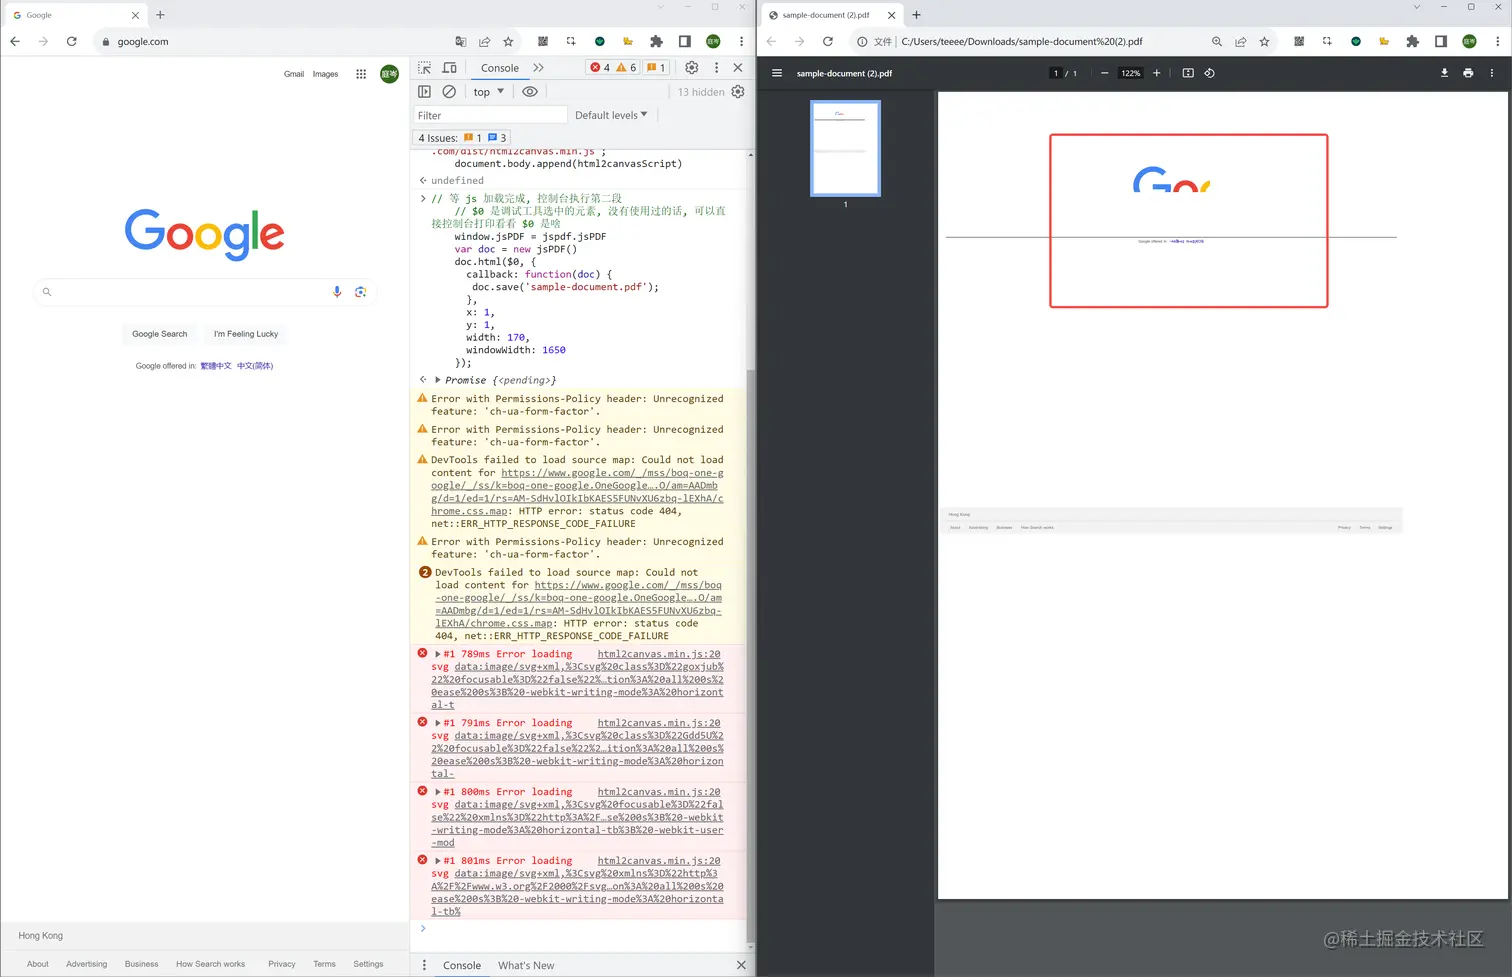Click the 13 hidden messages label
The width and height of the screenshot is (1512, 977).
pos(701,92)
